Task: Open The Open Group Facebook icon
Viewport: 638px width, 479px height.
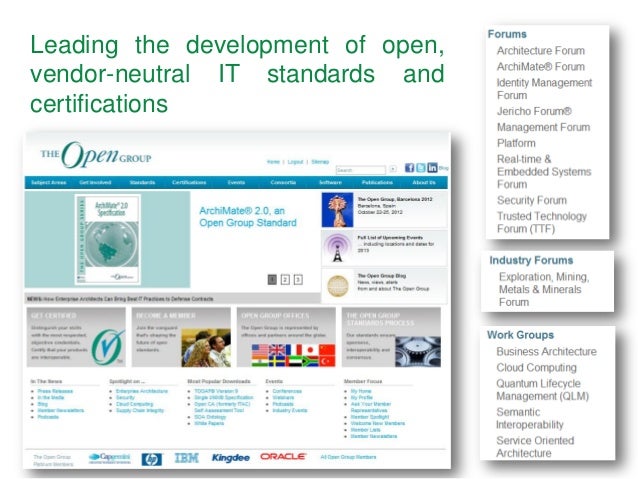Action: point(409,168)
